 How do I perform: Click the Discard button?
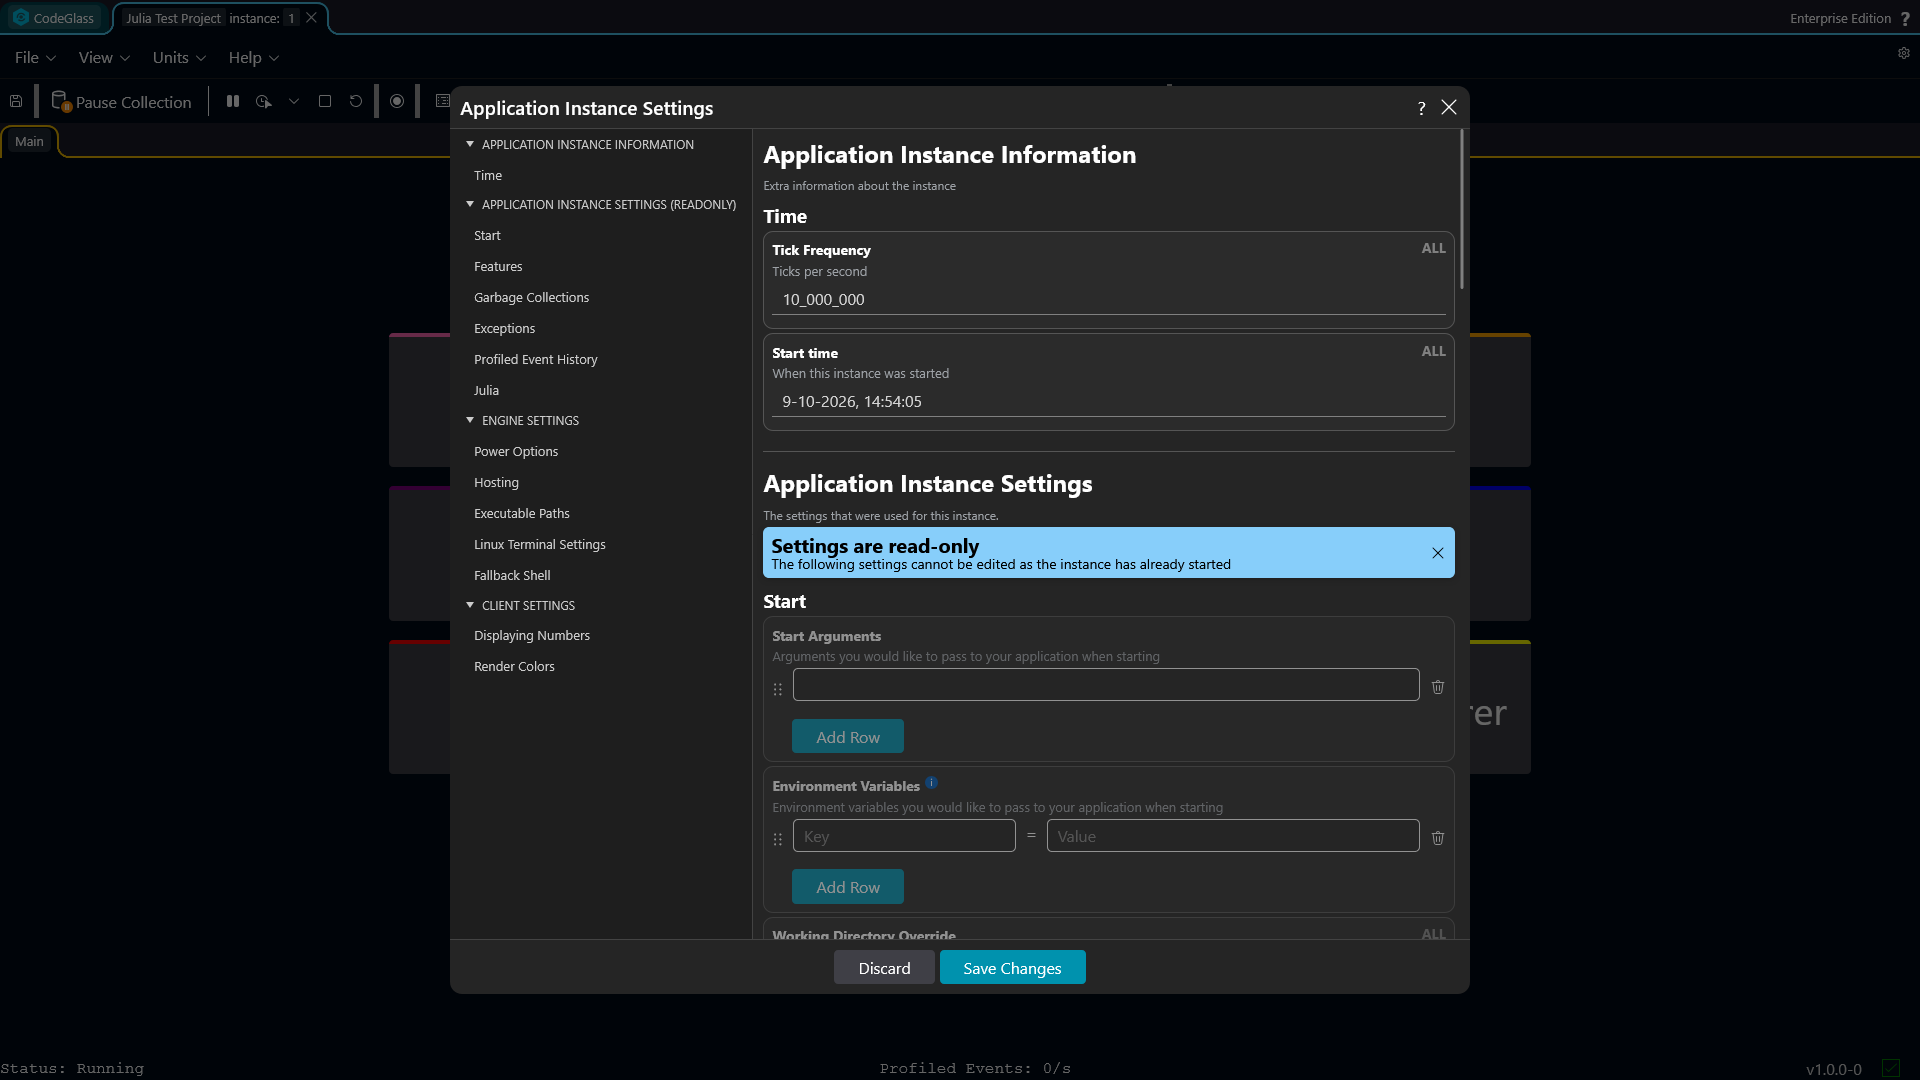click(884, 967)
